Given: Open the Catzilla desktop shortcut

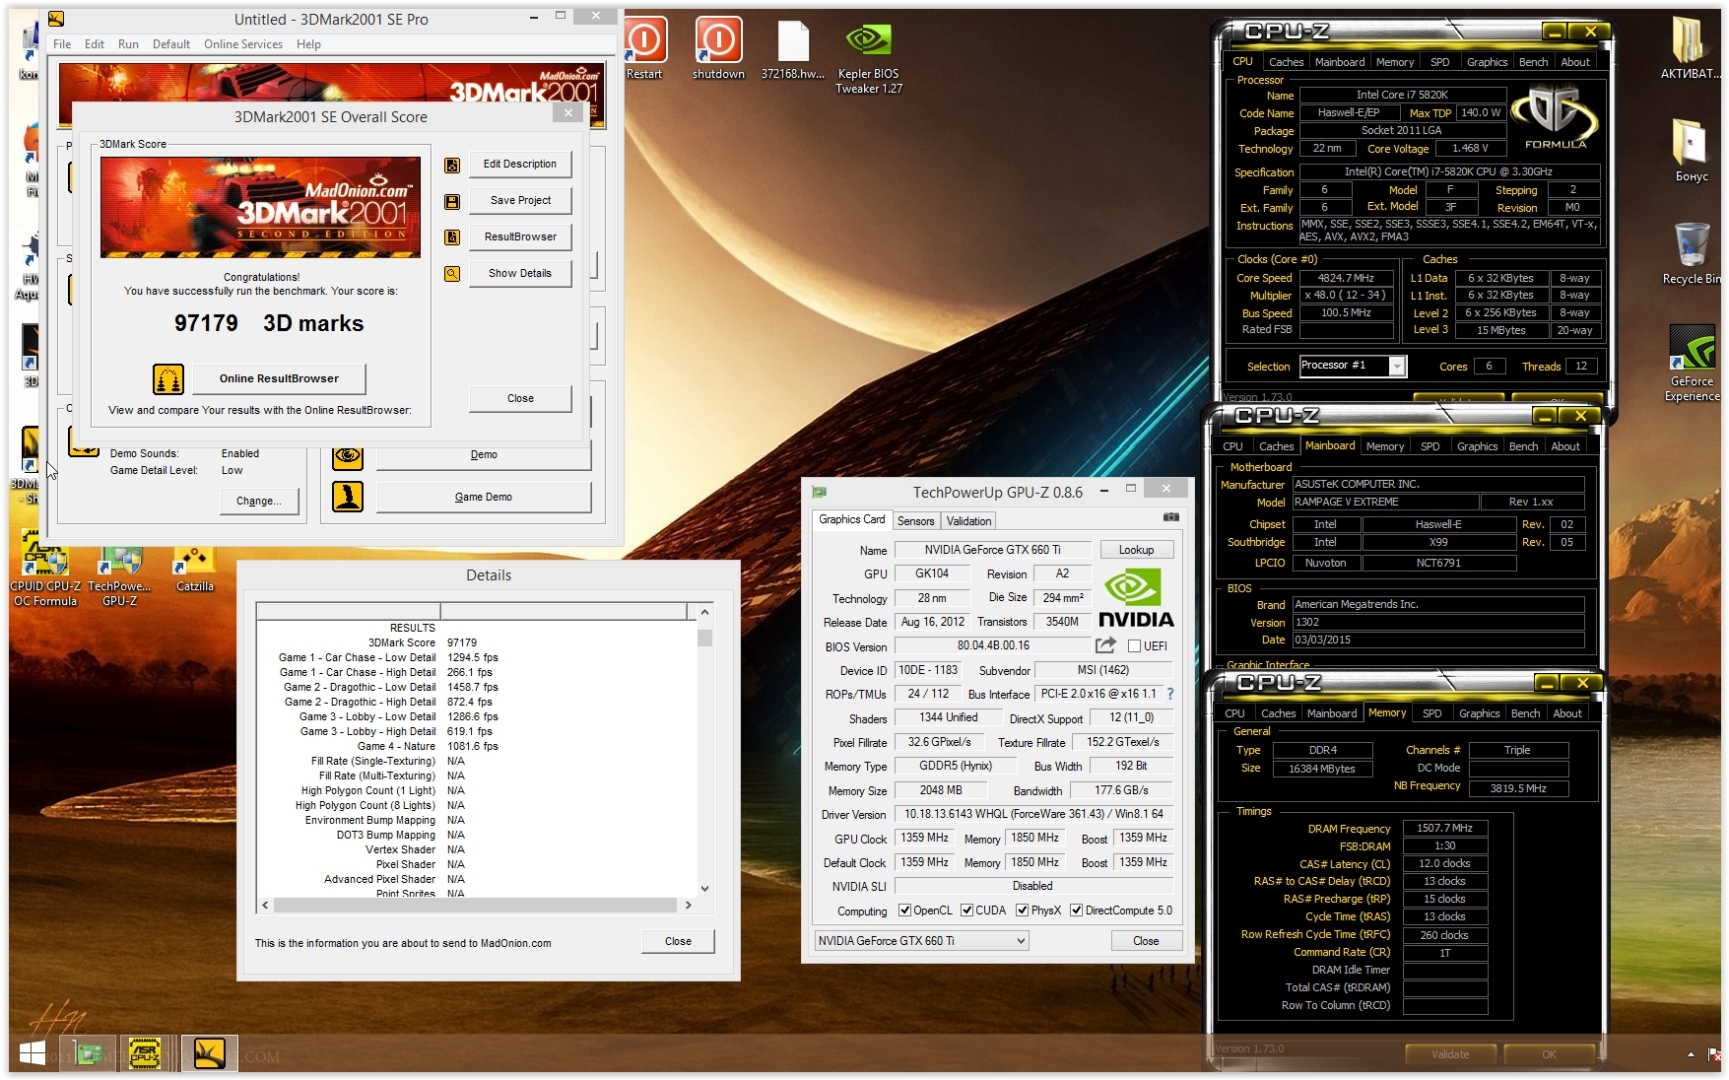Looking at the screenshot, I should (x=194, y=569).
